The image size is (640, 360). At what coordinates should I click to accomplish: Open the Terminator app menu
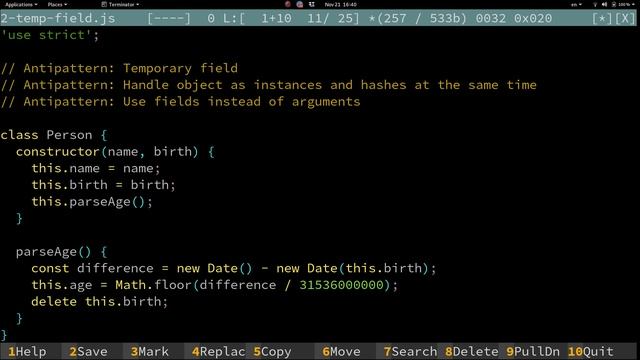coord(120,4)
